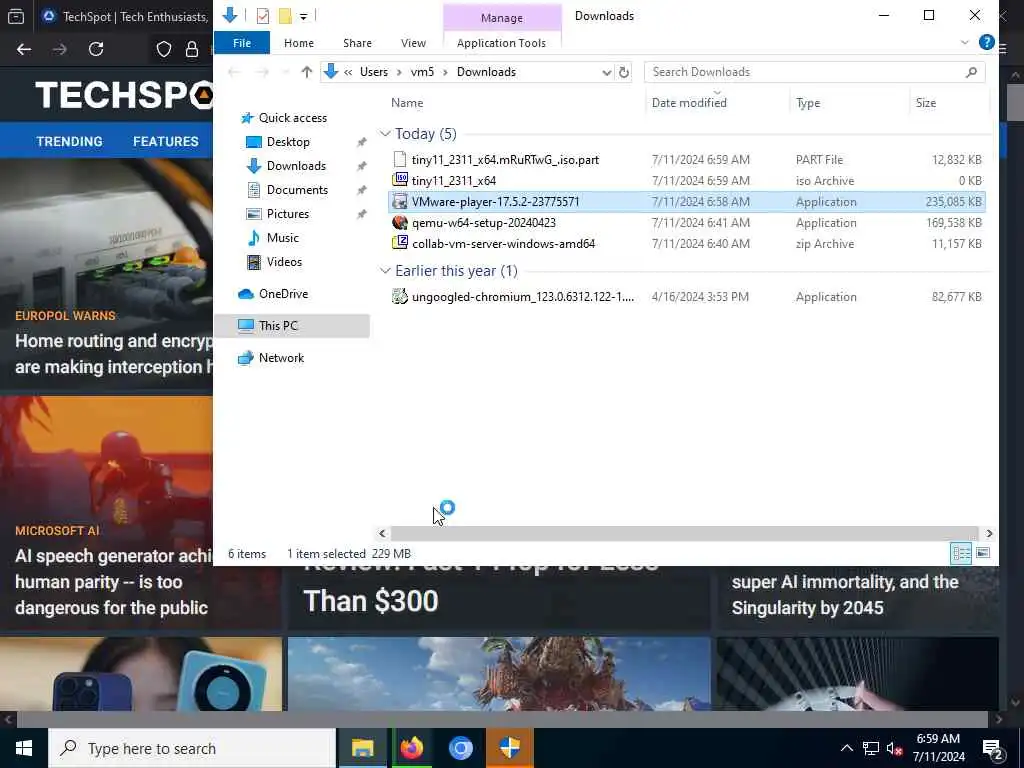The height and width of the screenshot is (768, 1024).
Task: Expand the address bar history dropdown
Action: click(x=607, y=72)
